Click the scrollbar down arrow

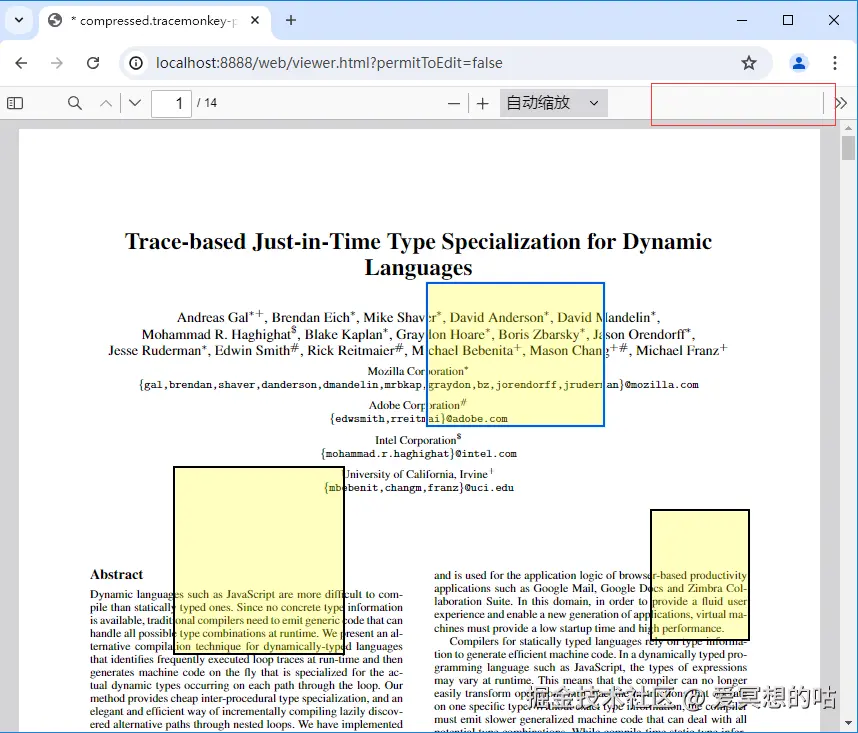click(848, 723)
